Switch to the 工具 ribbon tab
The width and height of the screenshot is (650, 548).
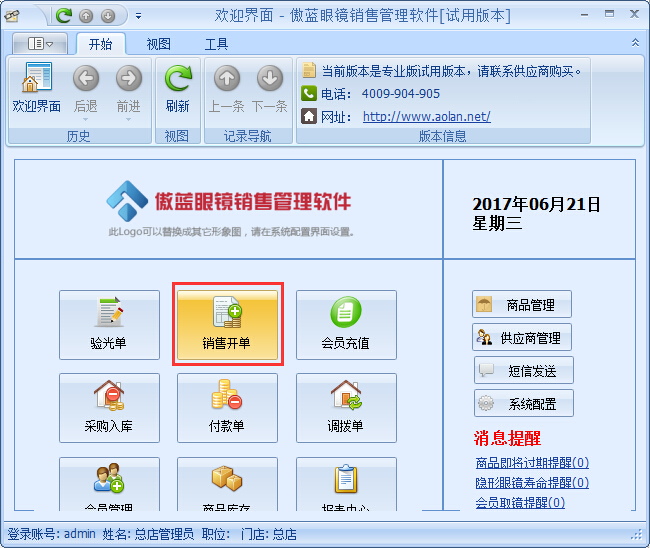click(x=216, y=44)
